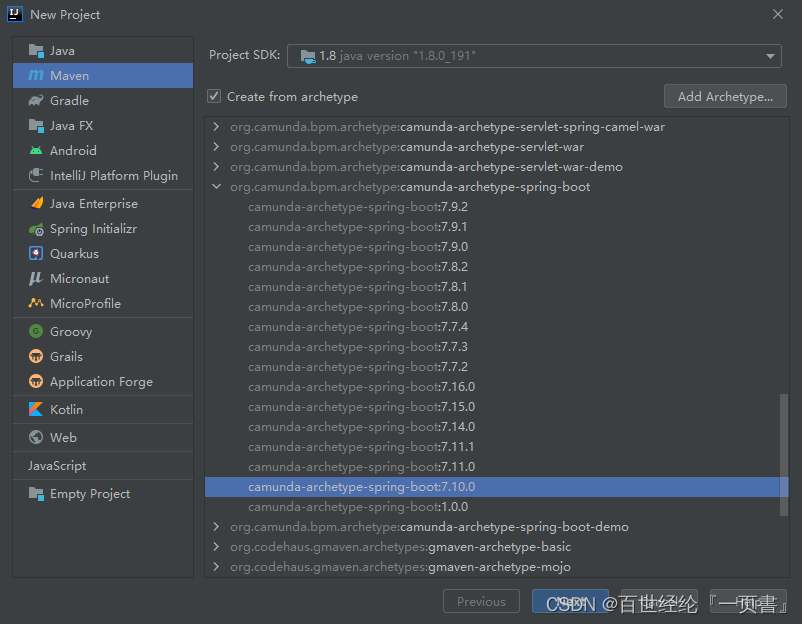Select Quarkus project type label
802x624 pixels.
[x=75, y=253]
